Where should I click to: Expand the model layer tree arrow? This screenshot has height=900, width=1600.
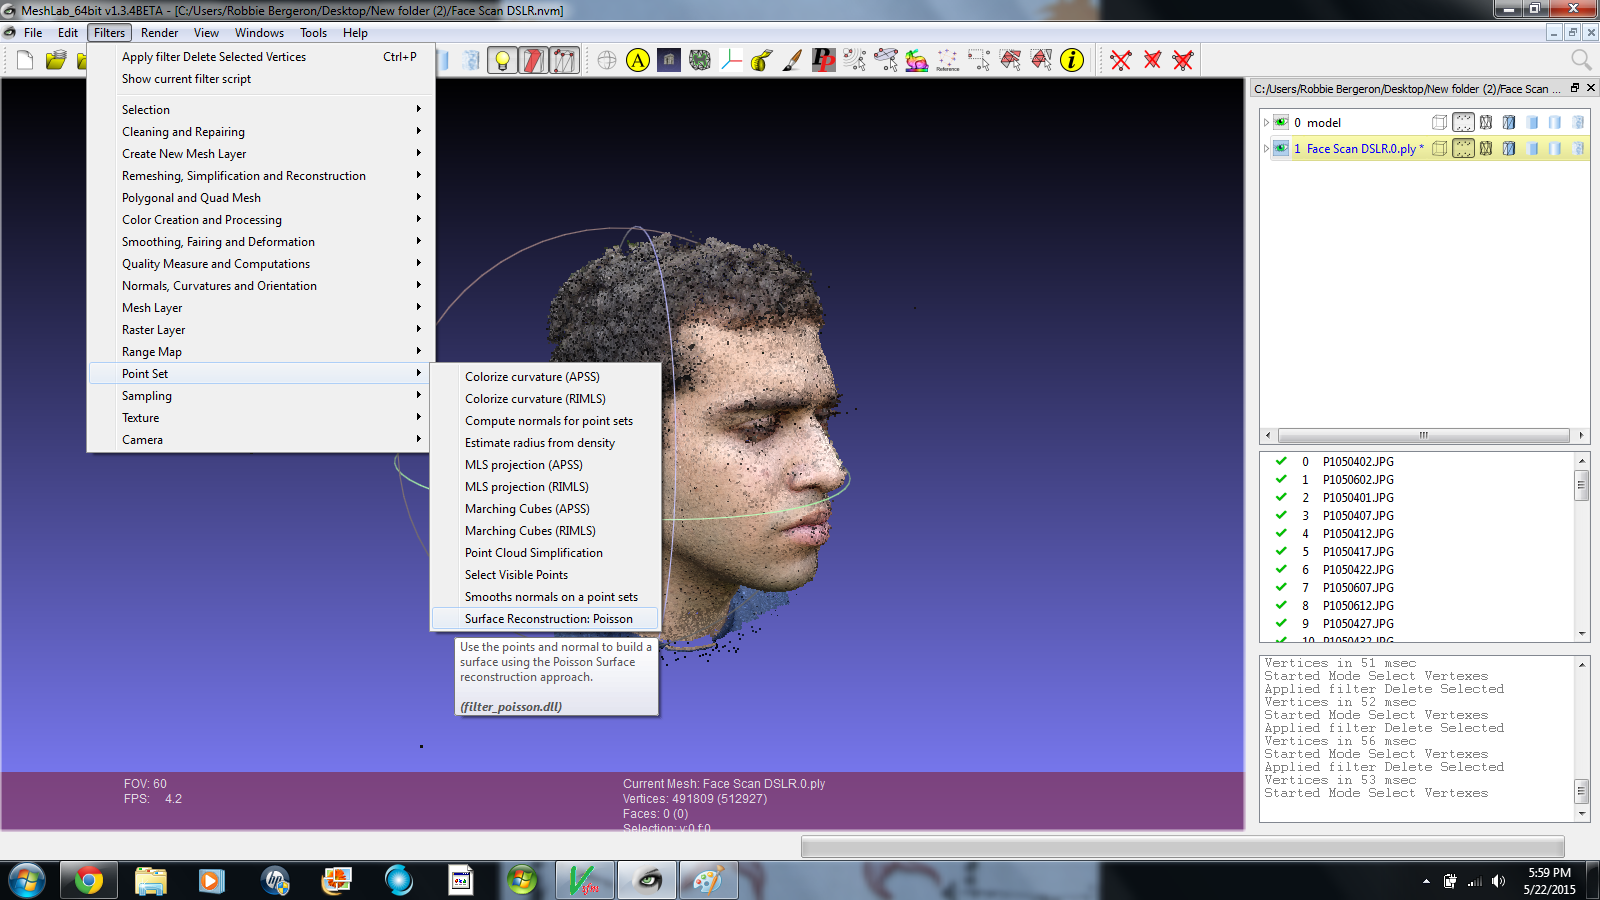pos(1266,122)
